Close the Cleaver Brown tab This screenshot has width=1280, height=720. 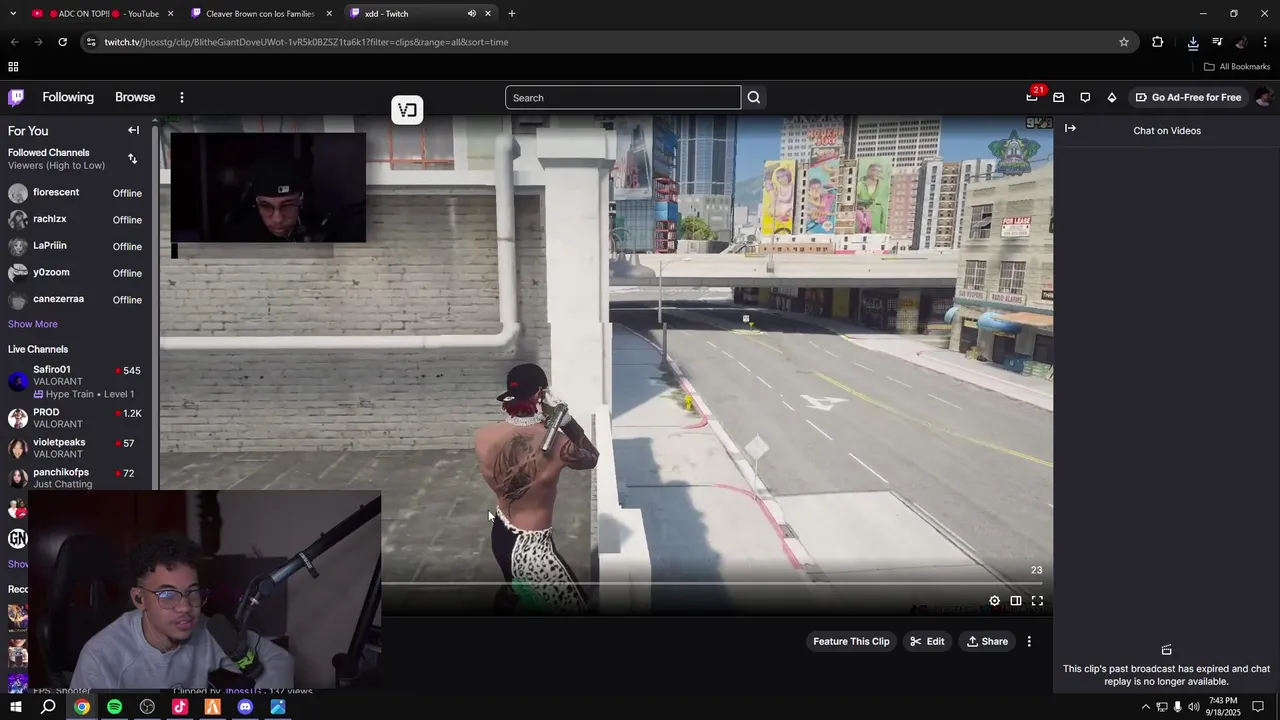pyautogui.click(x=329, y=14)
